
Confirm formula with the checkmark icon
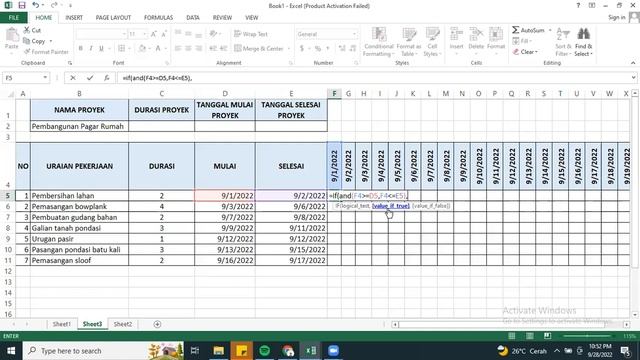point(90,78)
